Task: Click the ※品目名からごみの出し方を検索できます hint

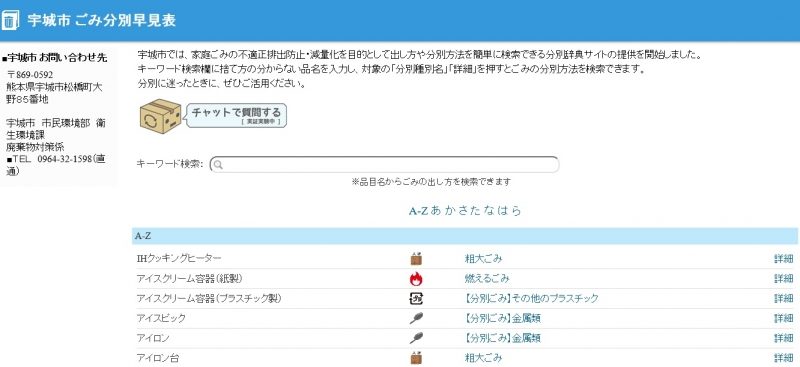Action: point(431,182)
